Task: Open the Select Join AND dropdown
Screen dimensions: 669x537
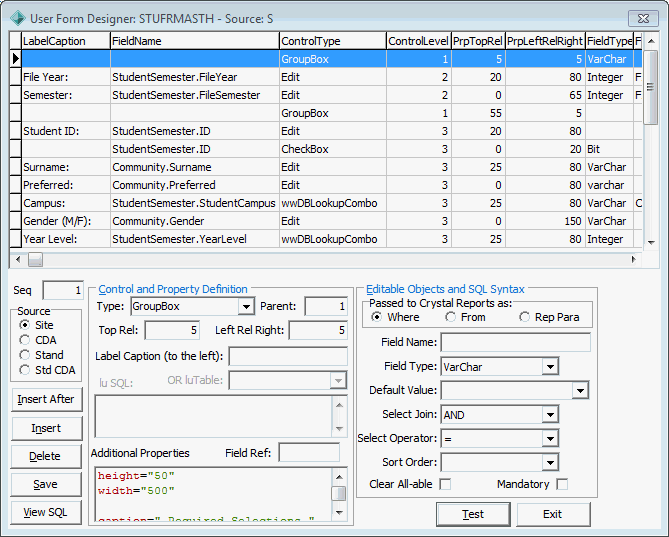Action: (550, 415)
